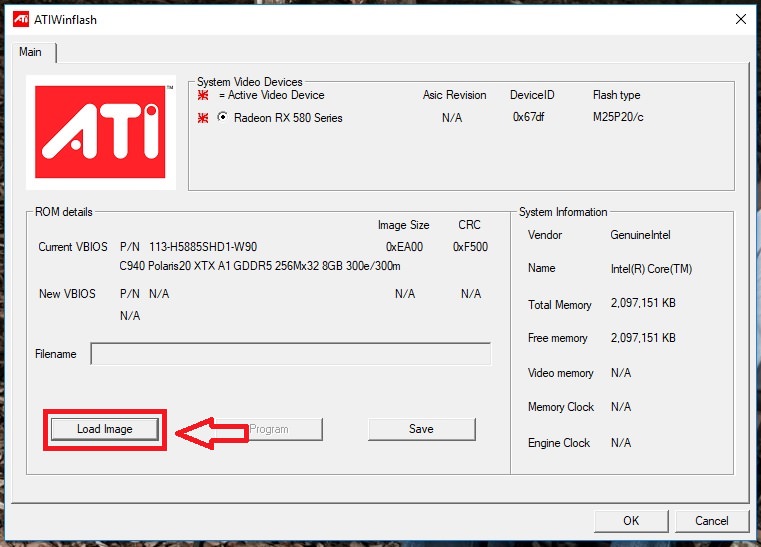Click the New VBIOS label
This screenshot has width=761, height=547.
pos(67,294)
